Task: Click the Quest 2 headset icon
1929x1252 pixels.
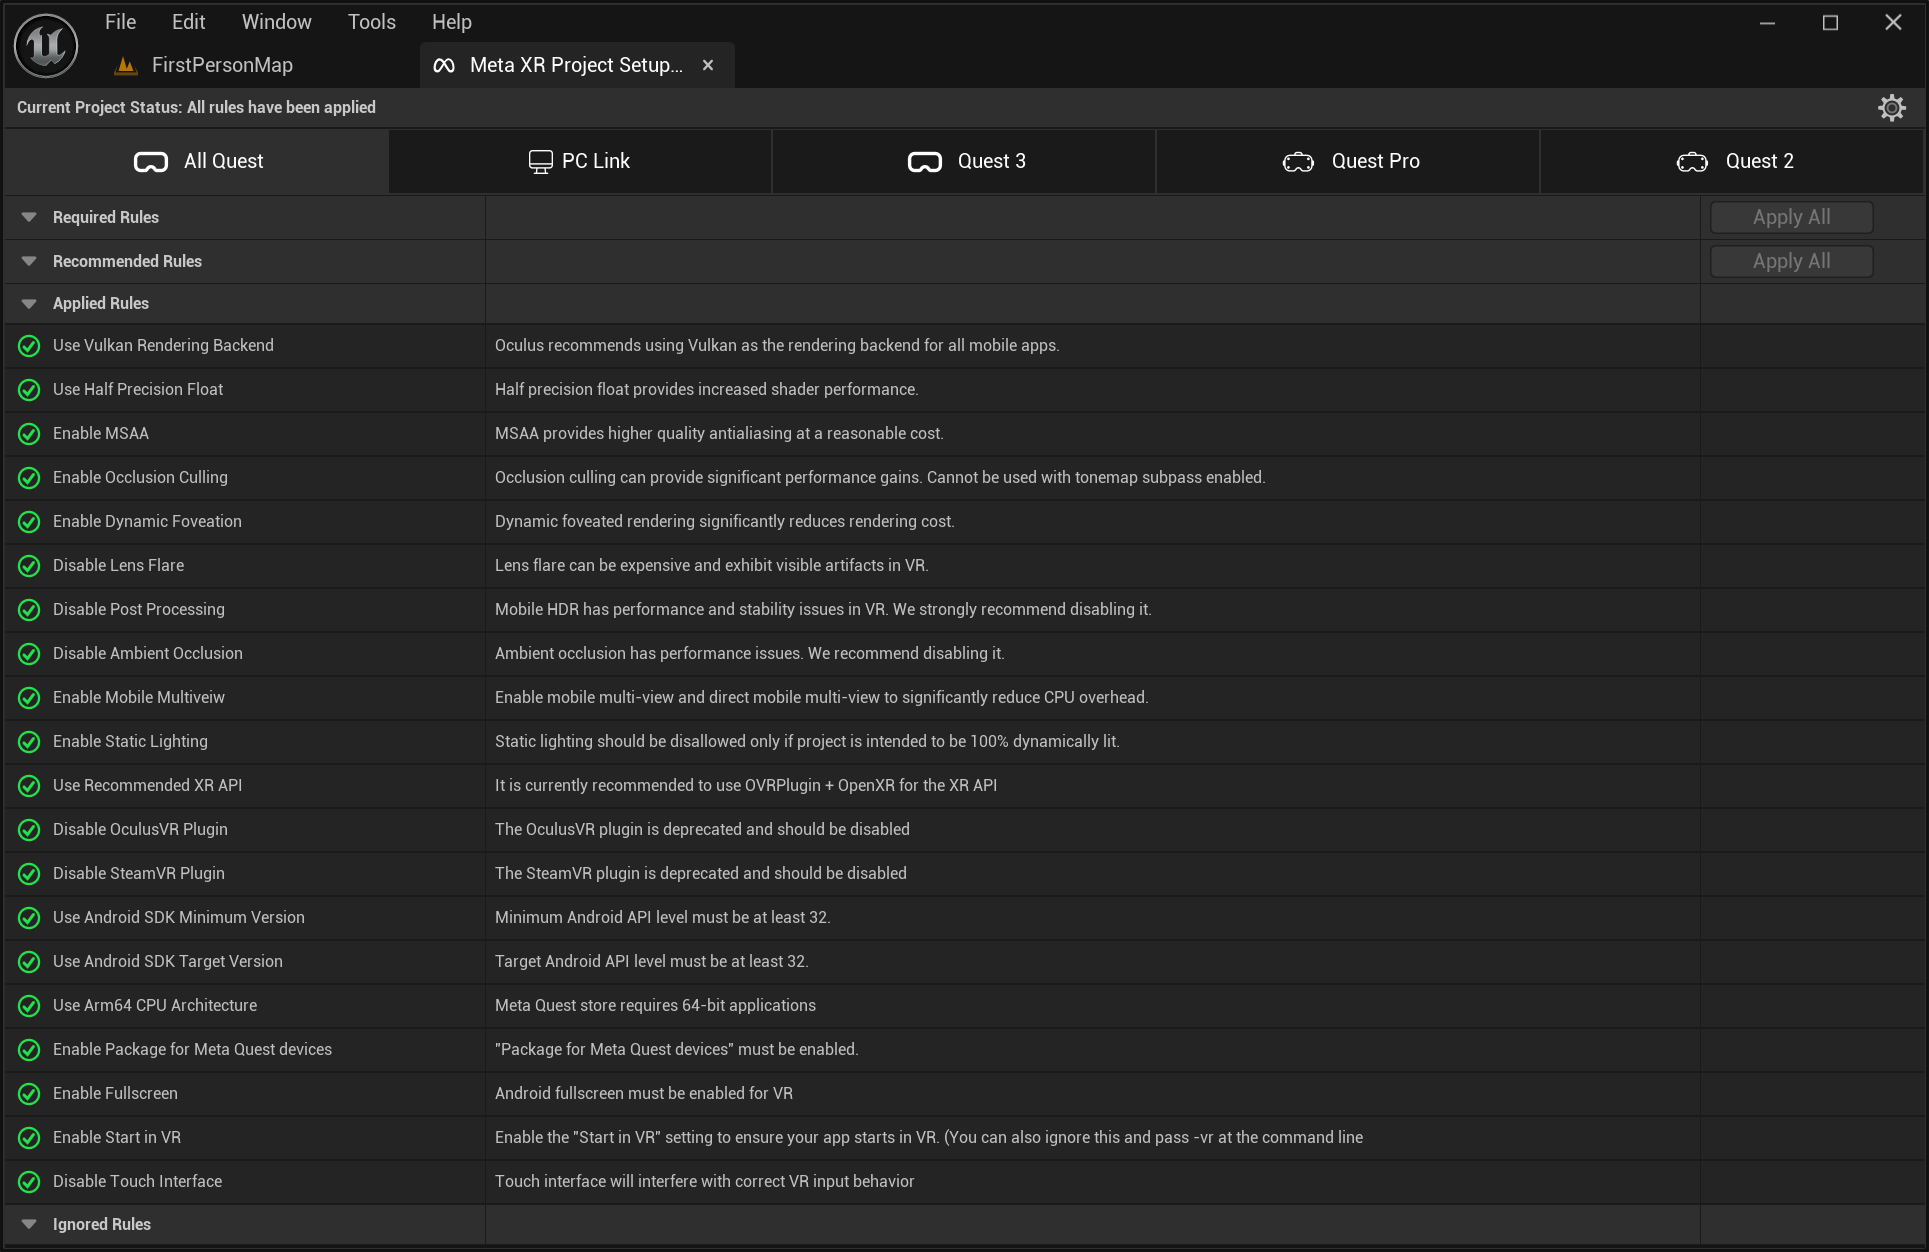Action: click(1691, 161)
